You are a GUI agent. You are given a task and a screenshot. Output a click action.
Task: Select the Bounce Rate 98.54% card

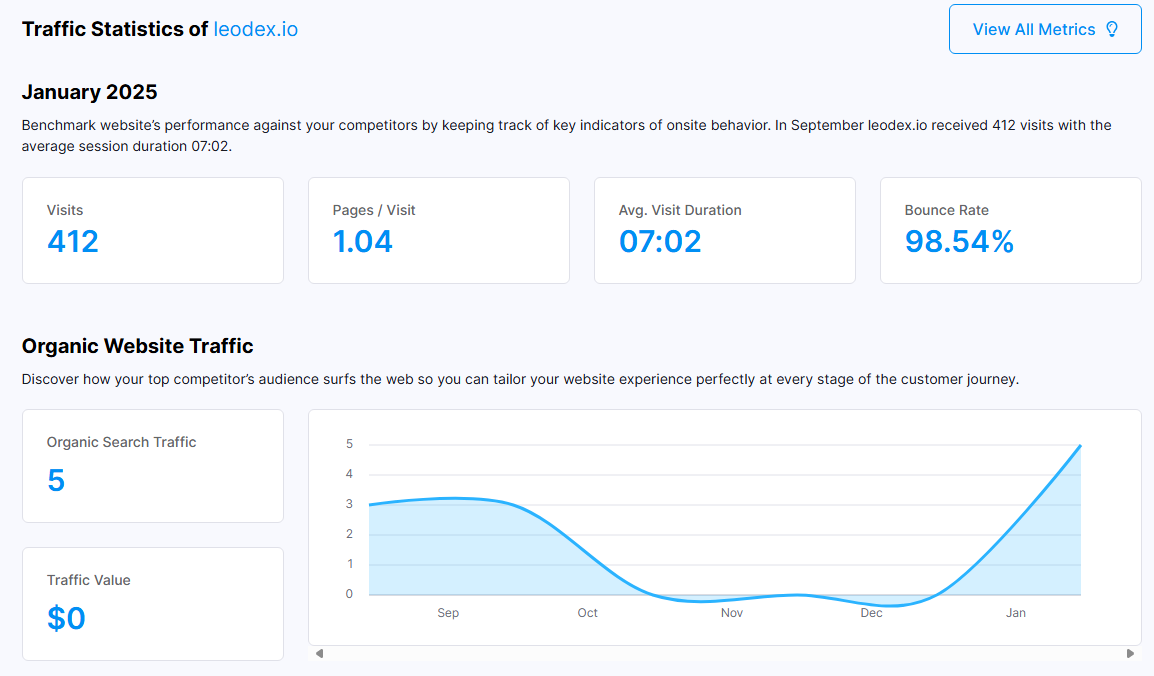1010,230
